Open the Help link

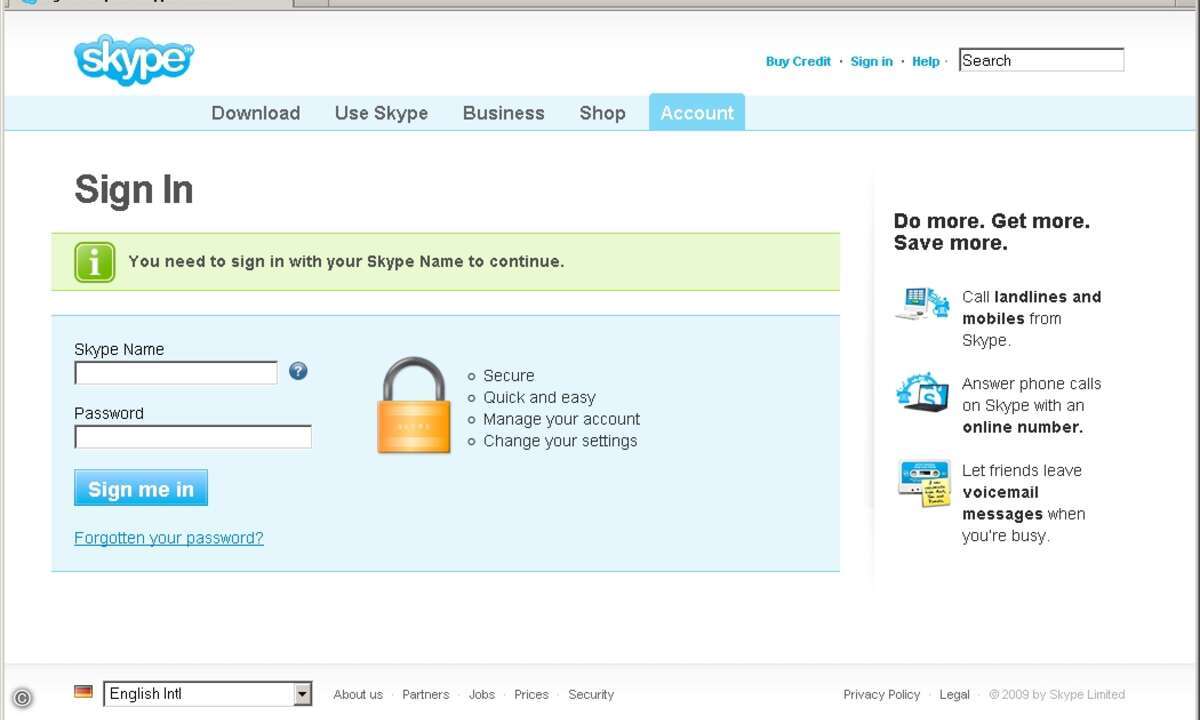pos(926,61)
